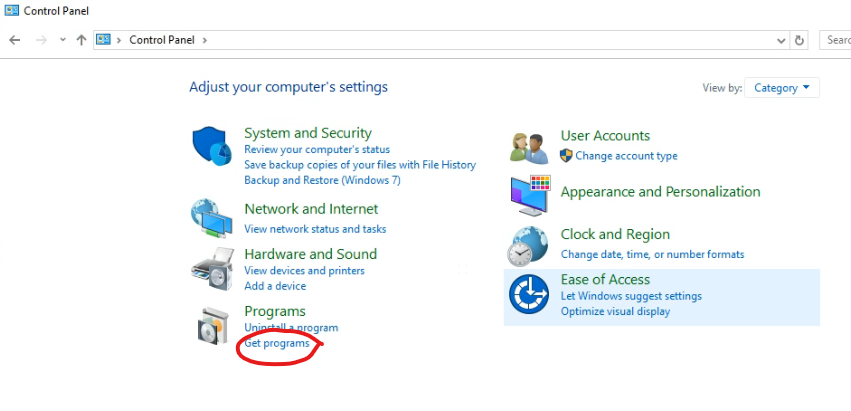
Task: Click the Control Panel title bar icon
Action: coord(11,10)
